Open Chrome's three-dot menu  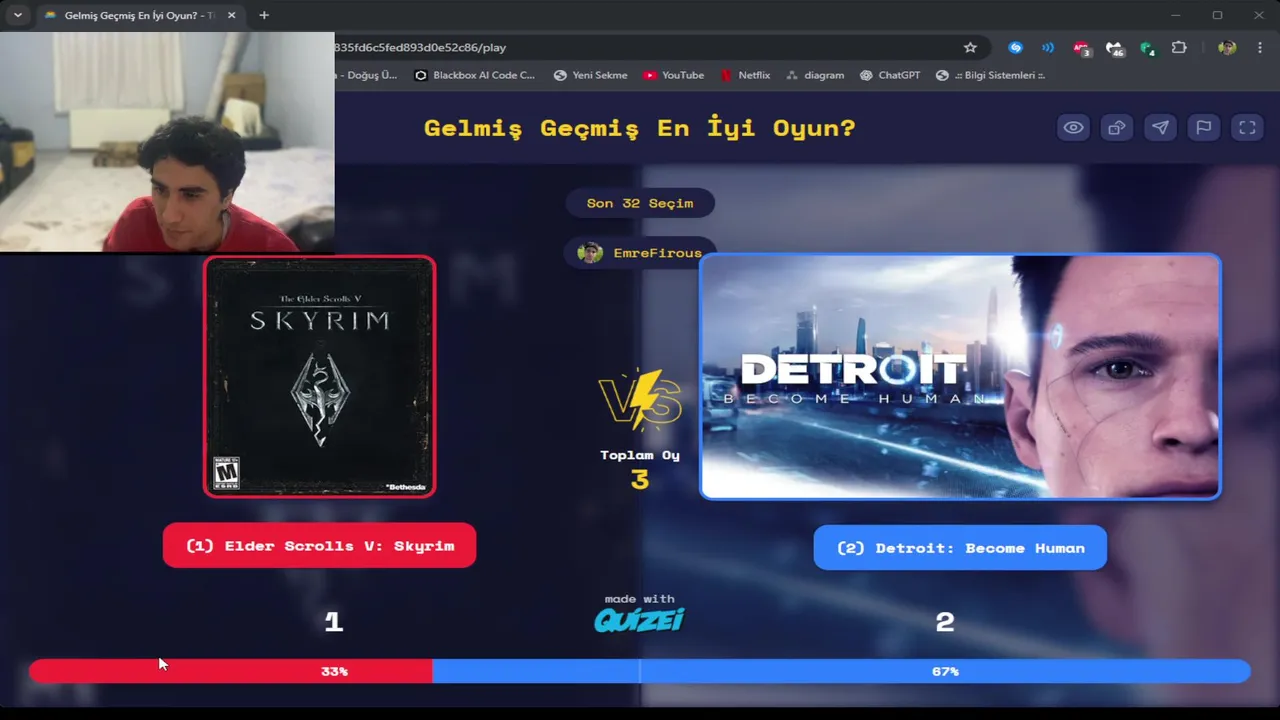point(1259,47)
